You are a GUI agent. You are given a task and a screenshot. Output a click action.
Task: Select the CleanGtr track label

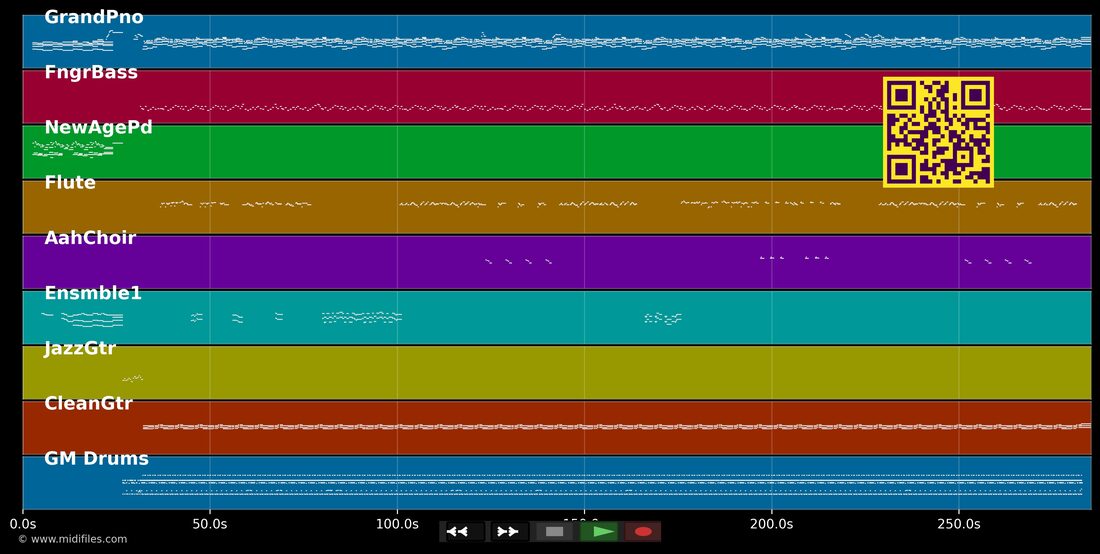pyautogui.click(x=88, y=403)
